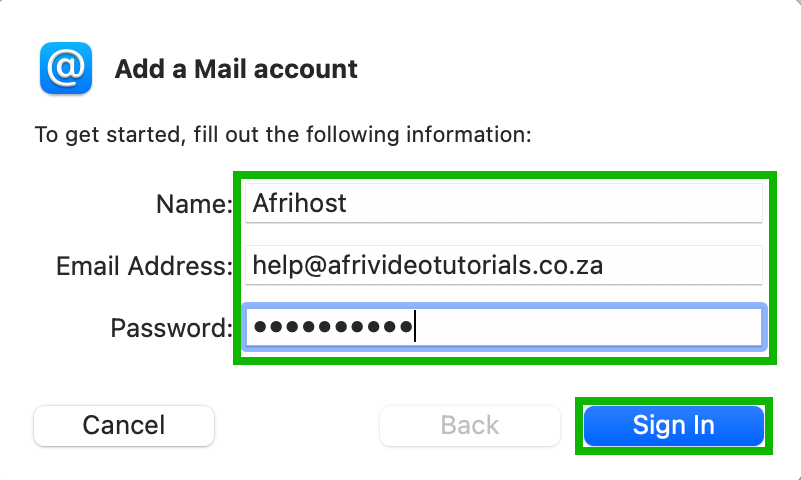Click the "To get started" instruction text
Image resolution: width=801 pixels, height=480 pixels.
coord(282,132)
